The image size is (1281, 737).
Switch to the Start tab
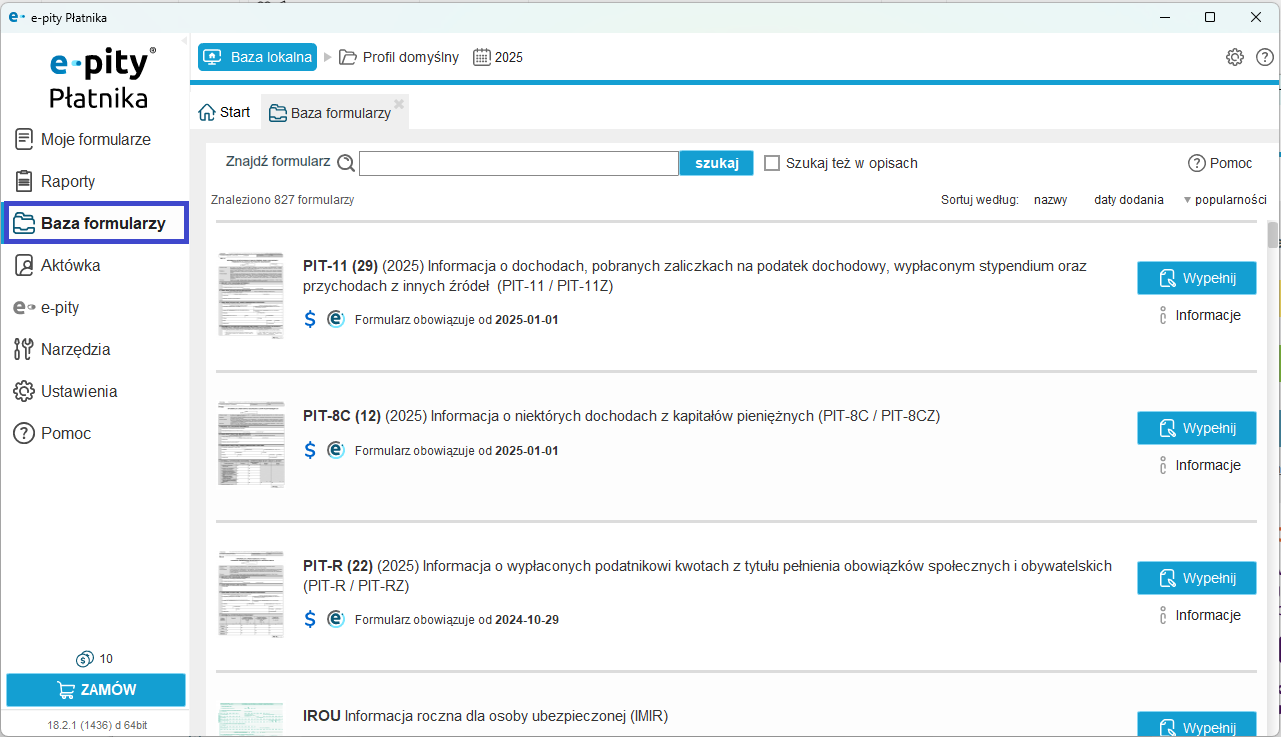[225, 112]
